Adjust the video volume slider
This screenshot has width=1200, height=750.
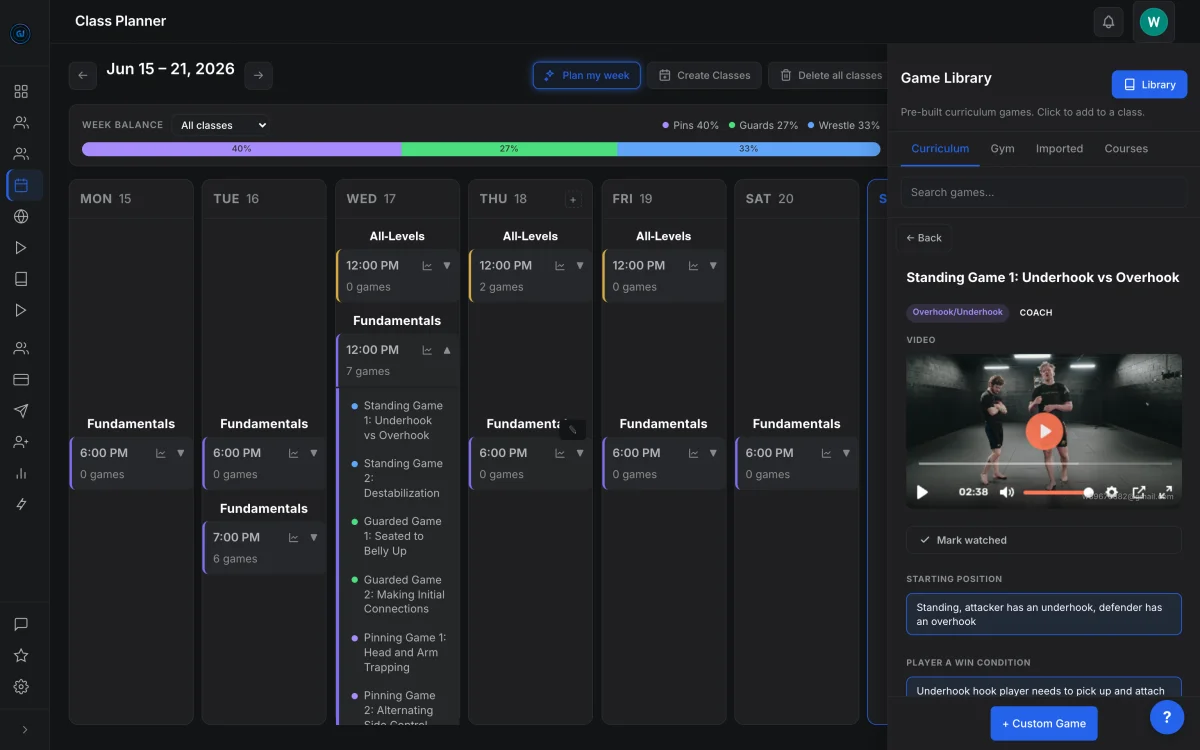[x=1057, y=492]
